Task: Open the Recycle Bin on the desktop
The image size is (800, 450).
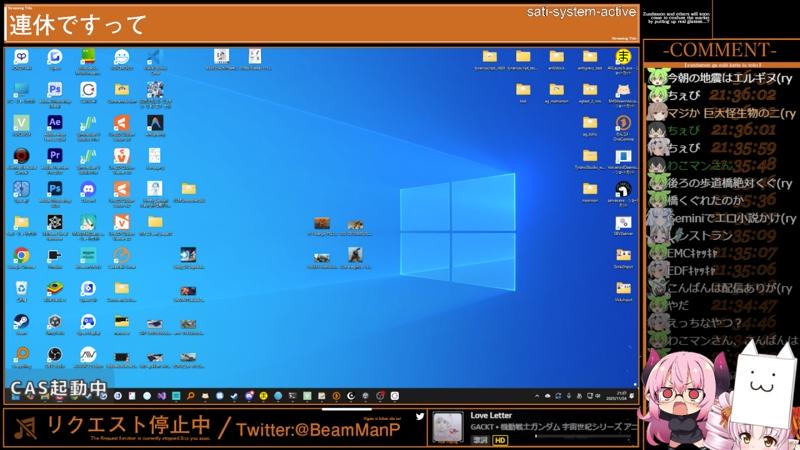Action: tap(21, 289)
